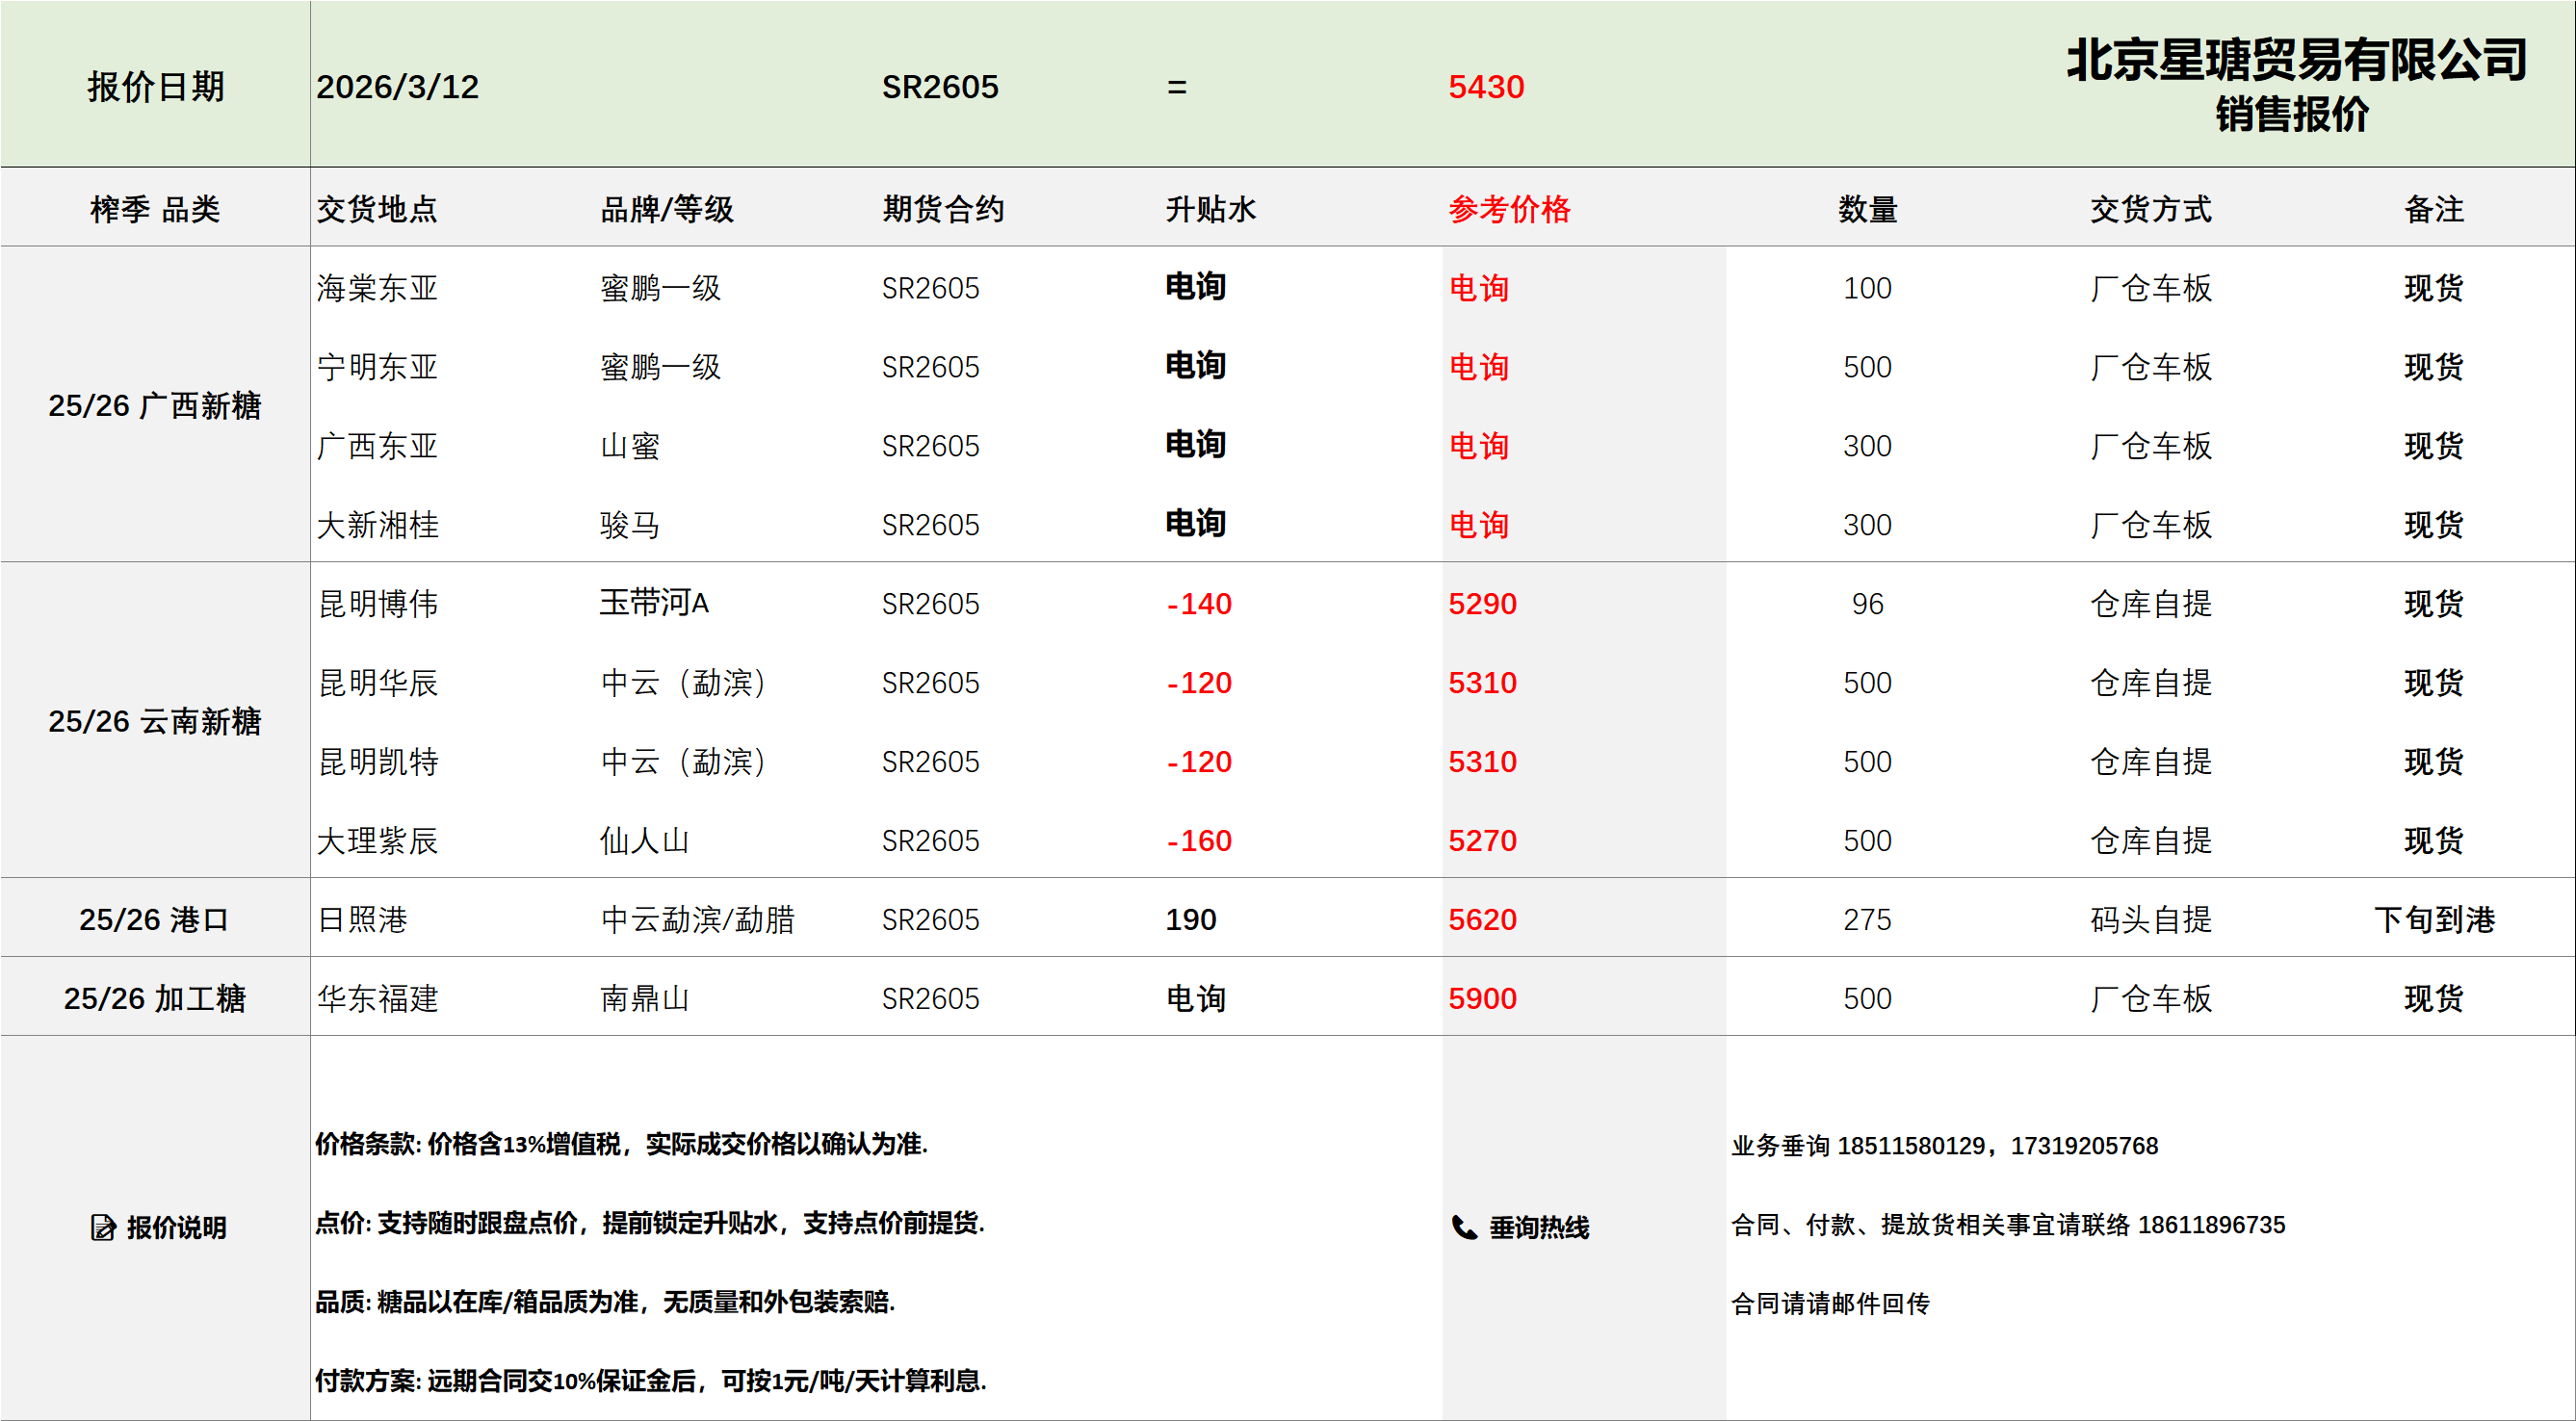This screenshot has width=2576, height=1421.
Task: Click the 25/26 云南新糖 category cell
Action: pyautogui.click(x=155, y=721)
